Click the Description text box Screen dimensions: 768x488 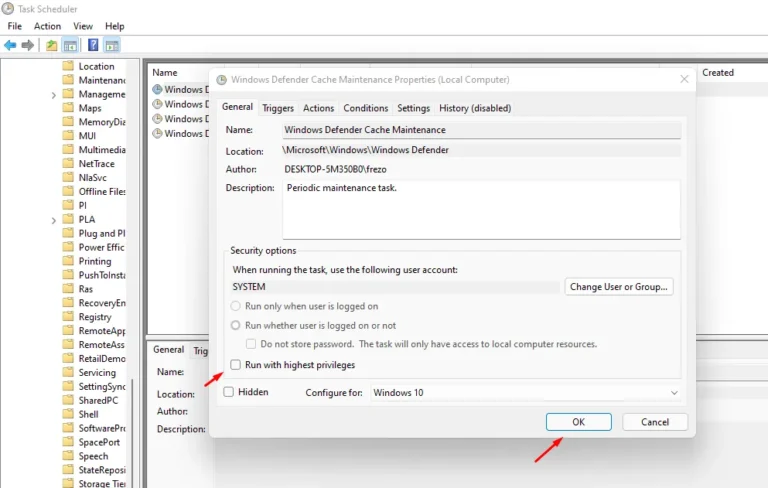481,210
